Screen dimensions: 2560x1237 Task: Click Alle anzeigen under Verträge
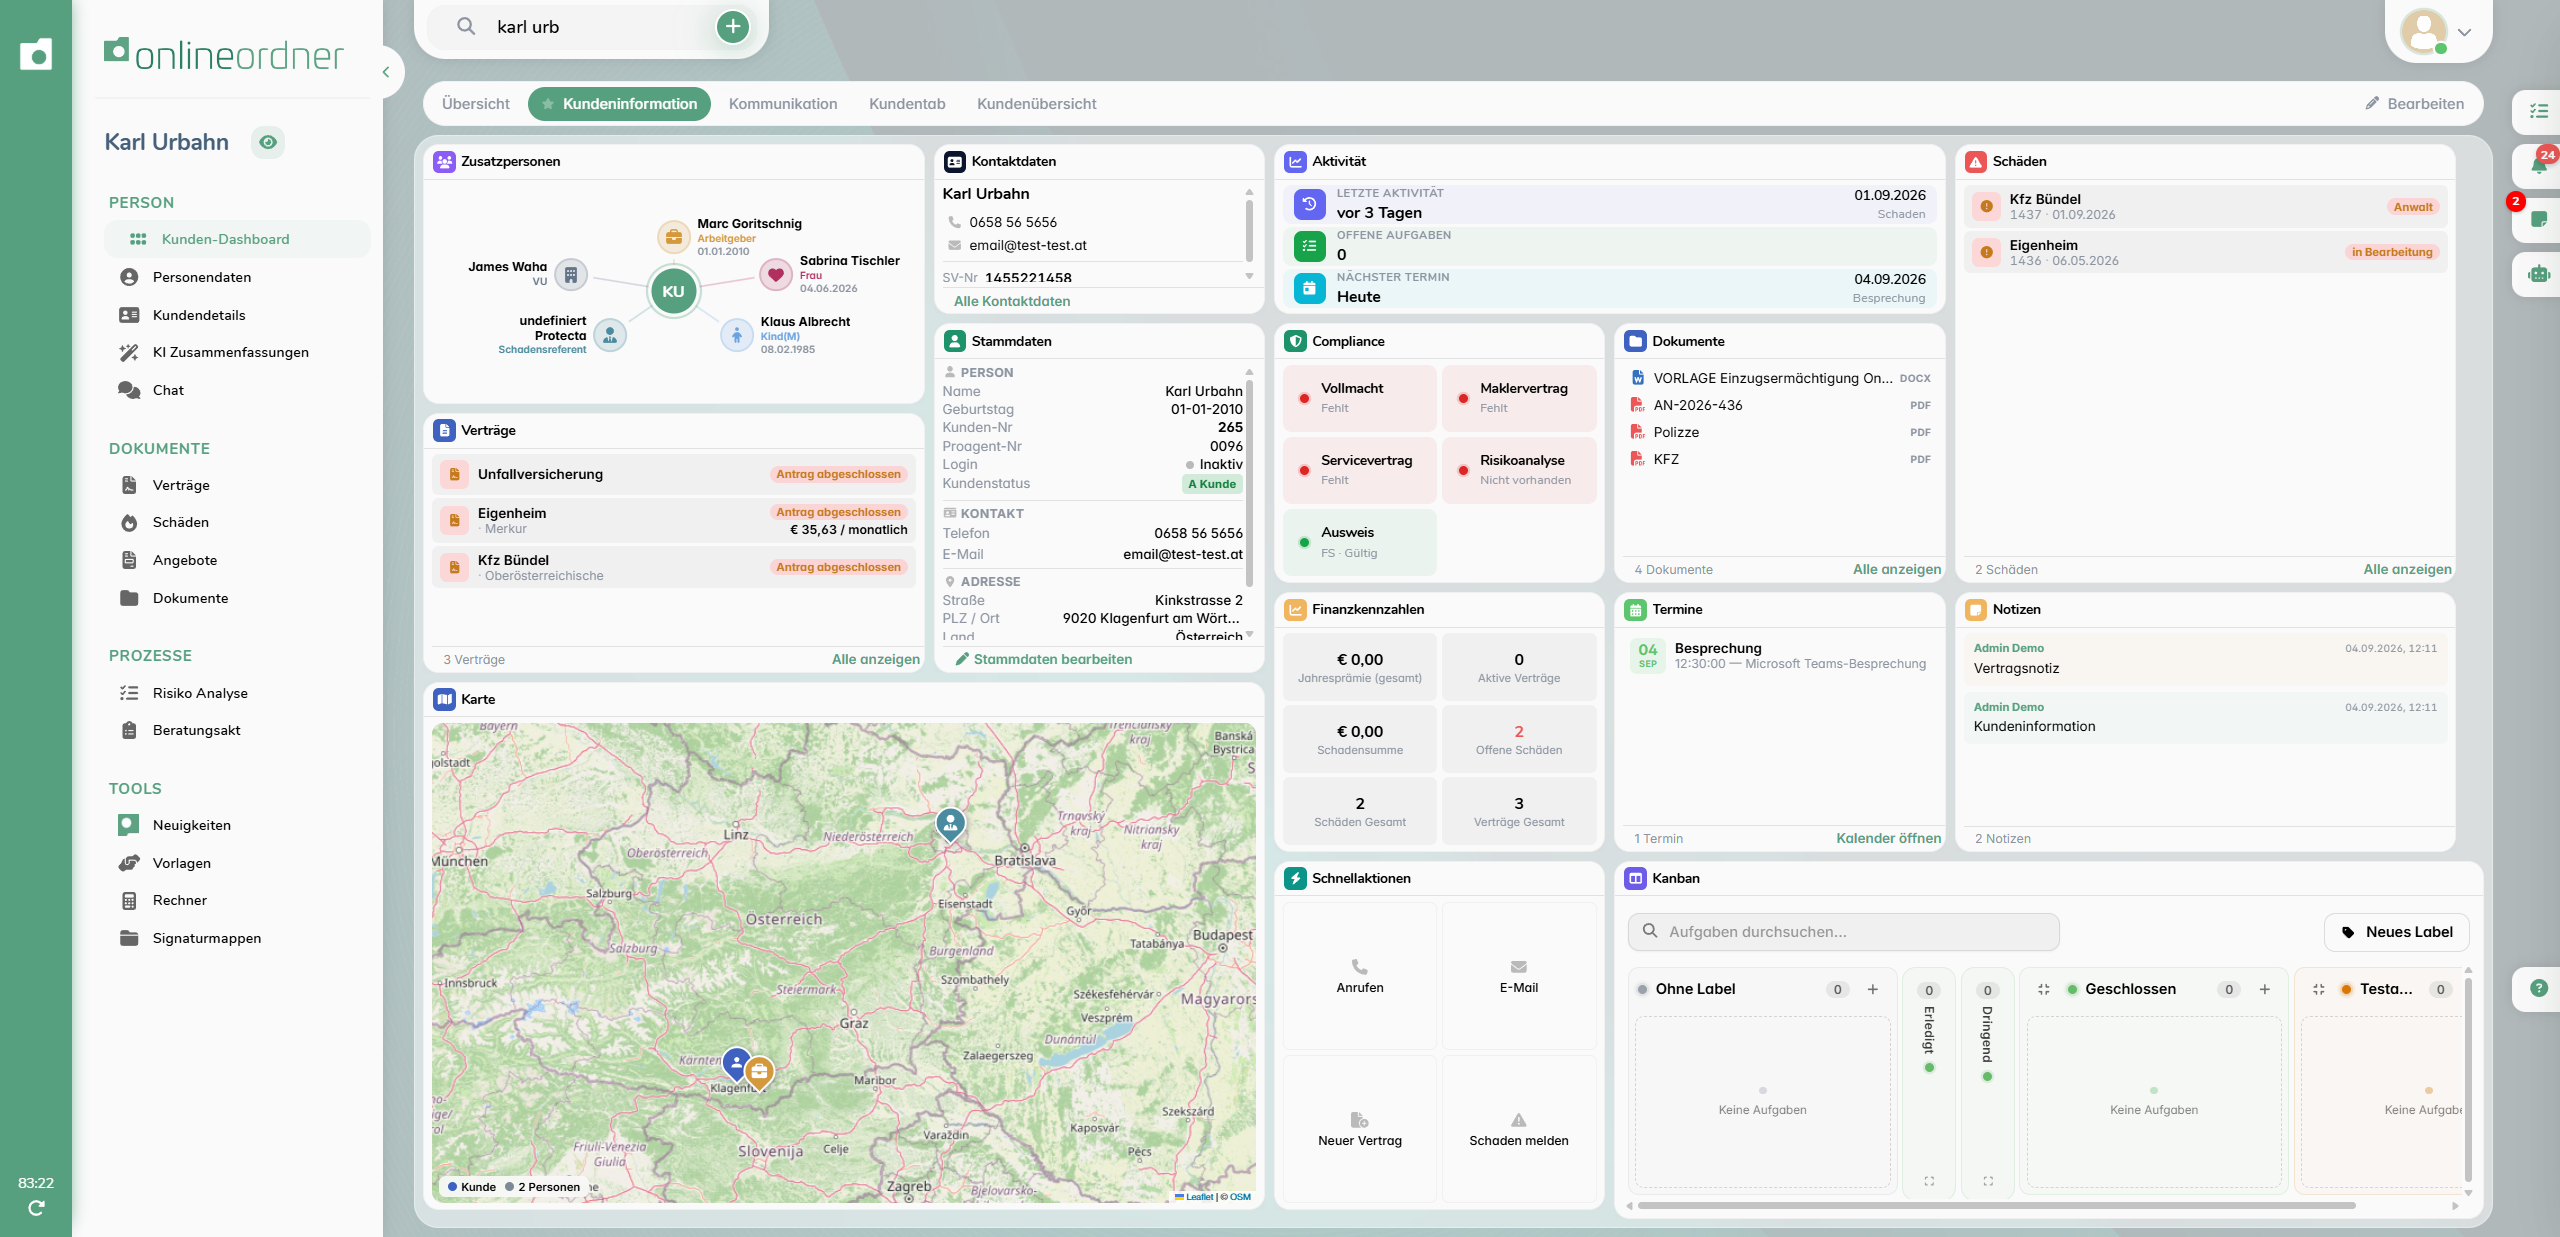[x=876, y=659]
